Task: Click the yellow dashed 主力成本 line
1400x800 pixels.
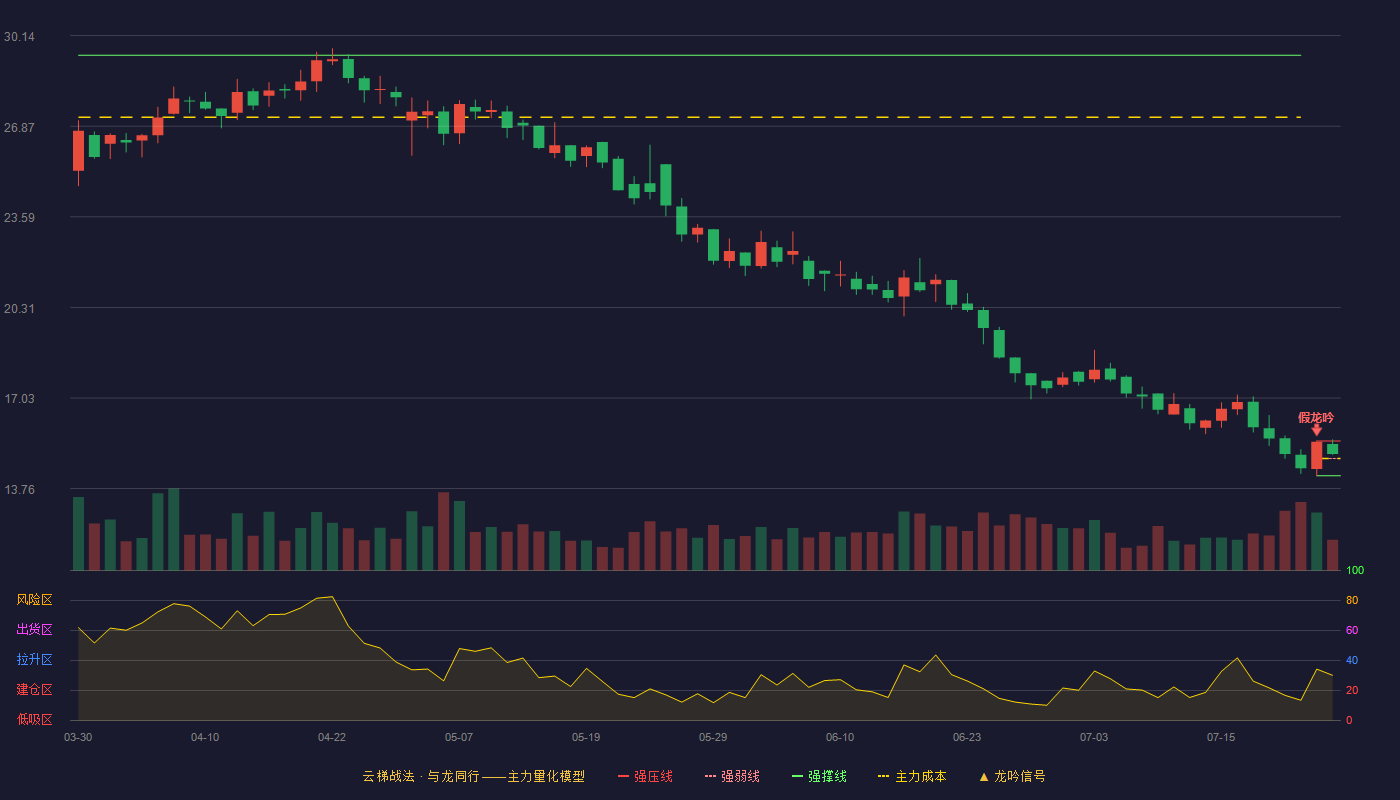Action: point(689,117)
